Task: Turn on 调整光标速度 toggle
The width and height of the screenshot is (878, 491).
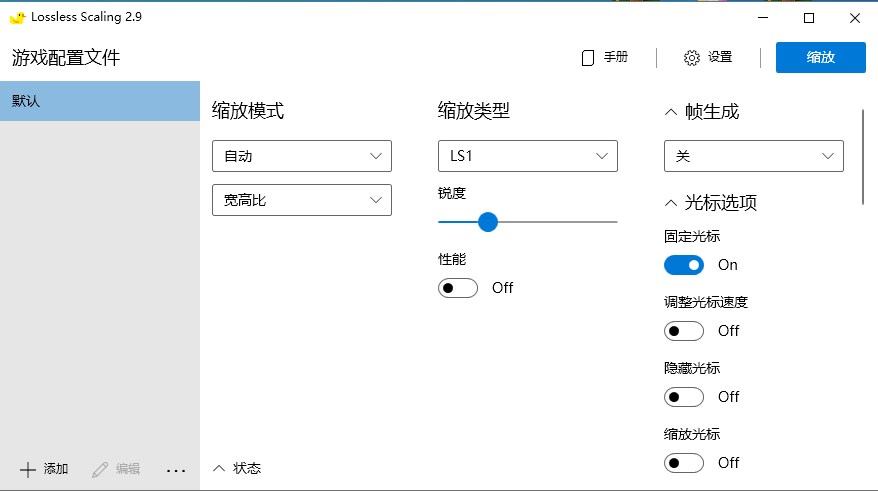Action: [684, 331]
